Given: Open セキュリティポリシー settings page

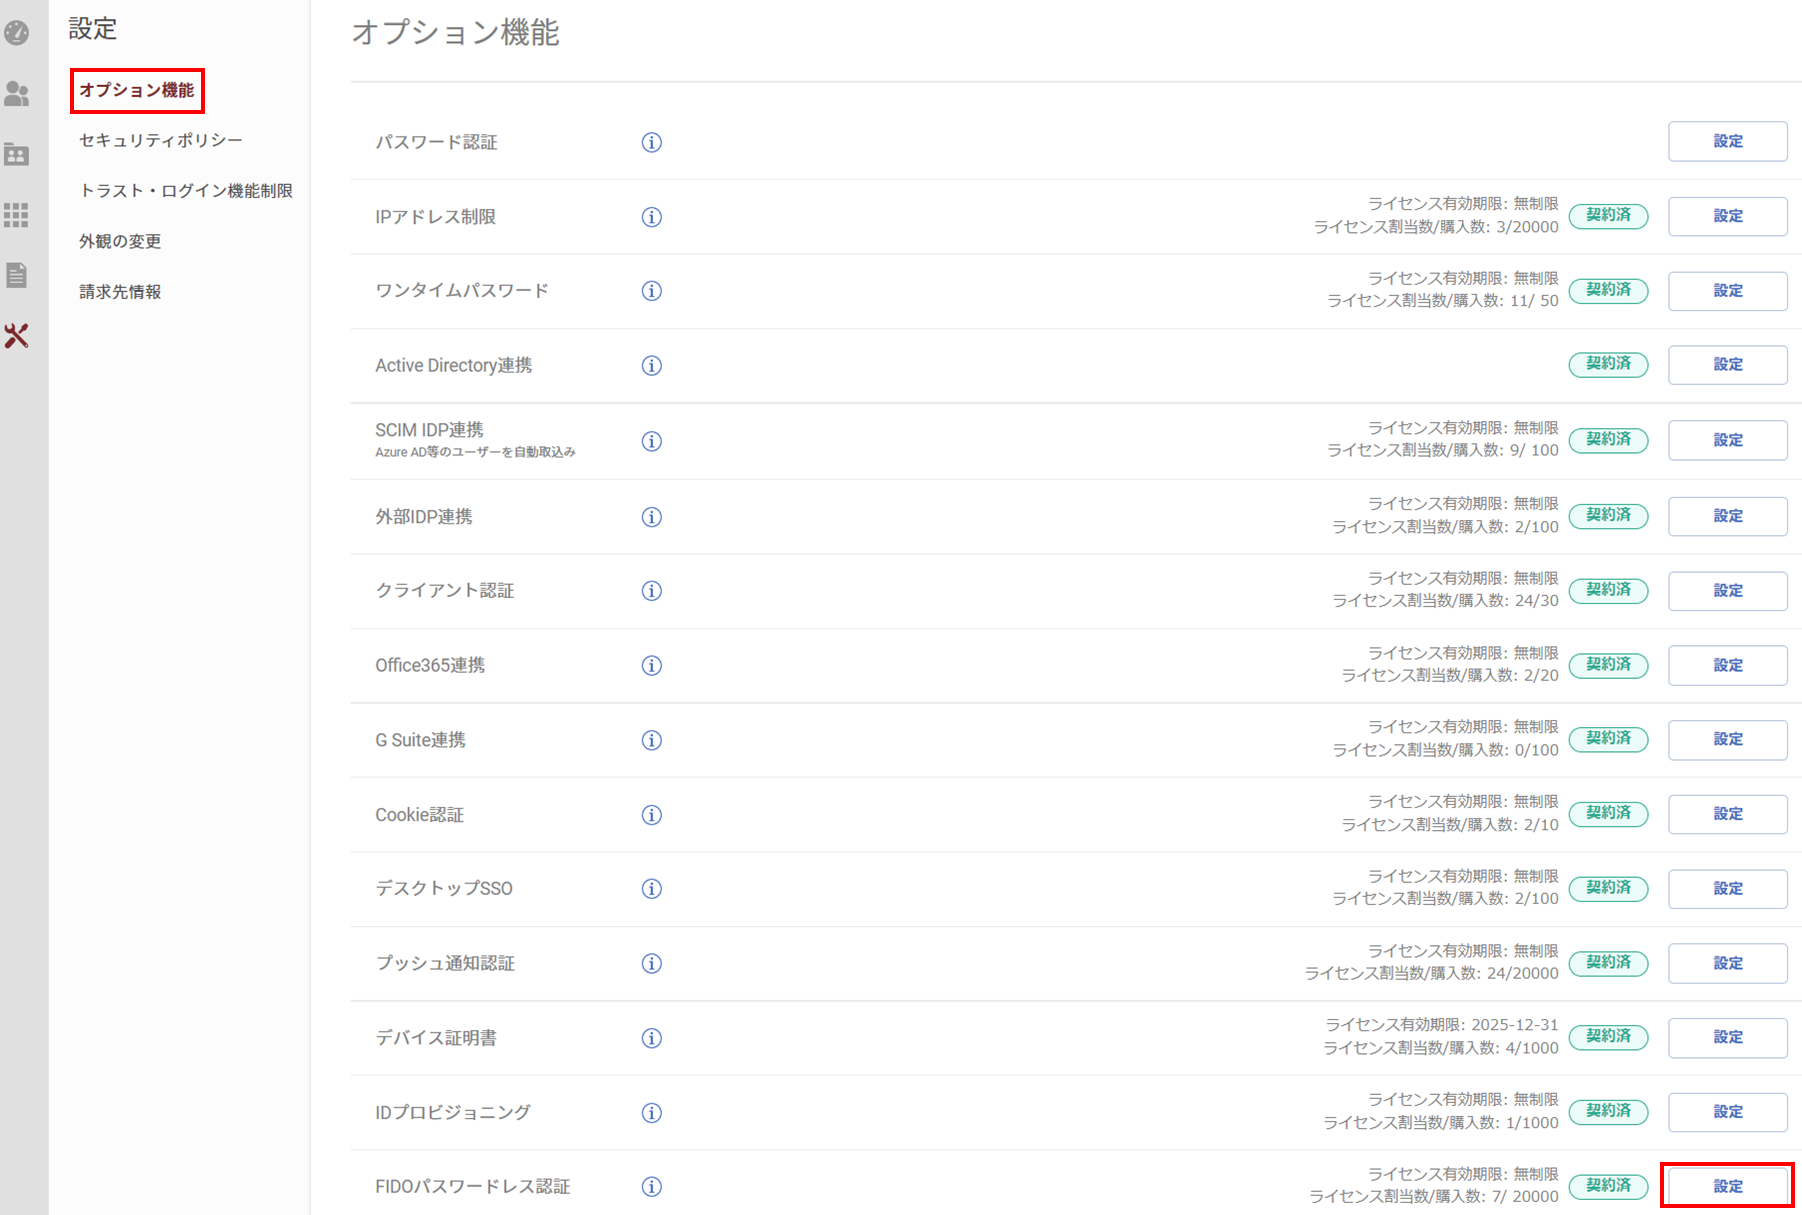Looking at the screenshot, I should tap(161, 140).
